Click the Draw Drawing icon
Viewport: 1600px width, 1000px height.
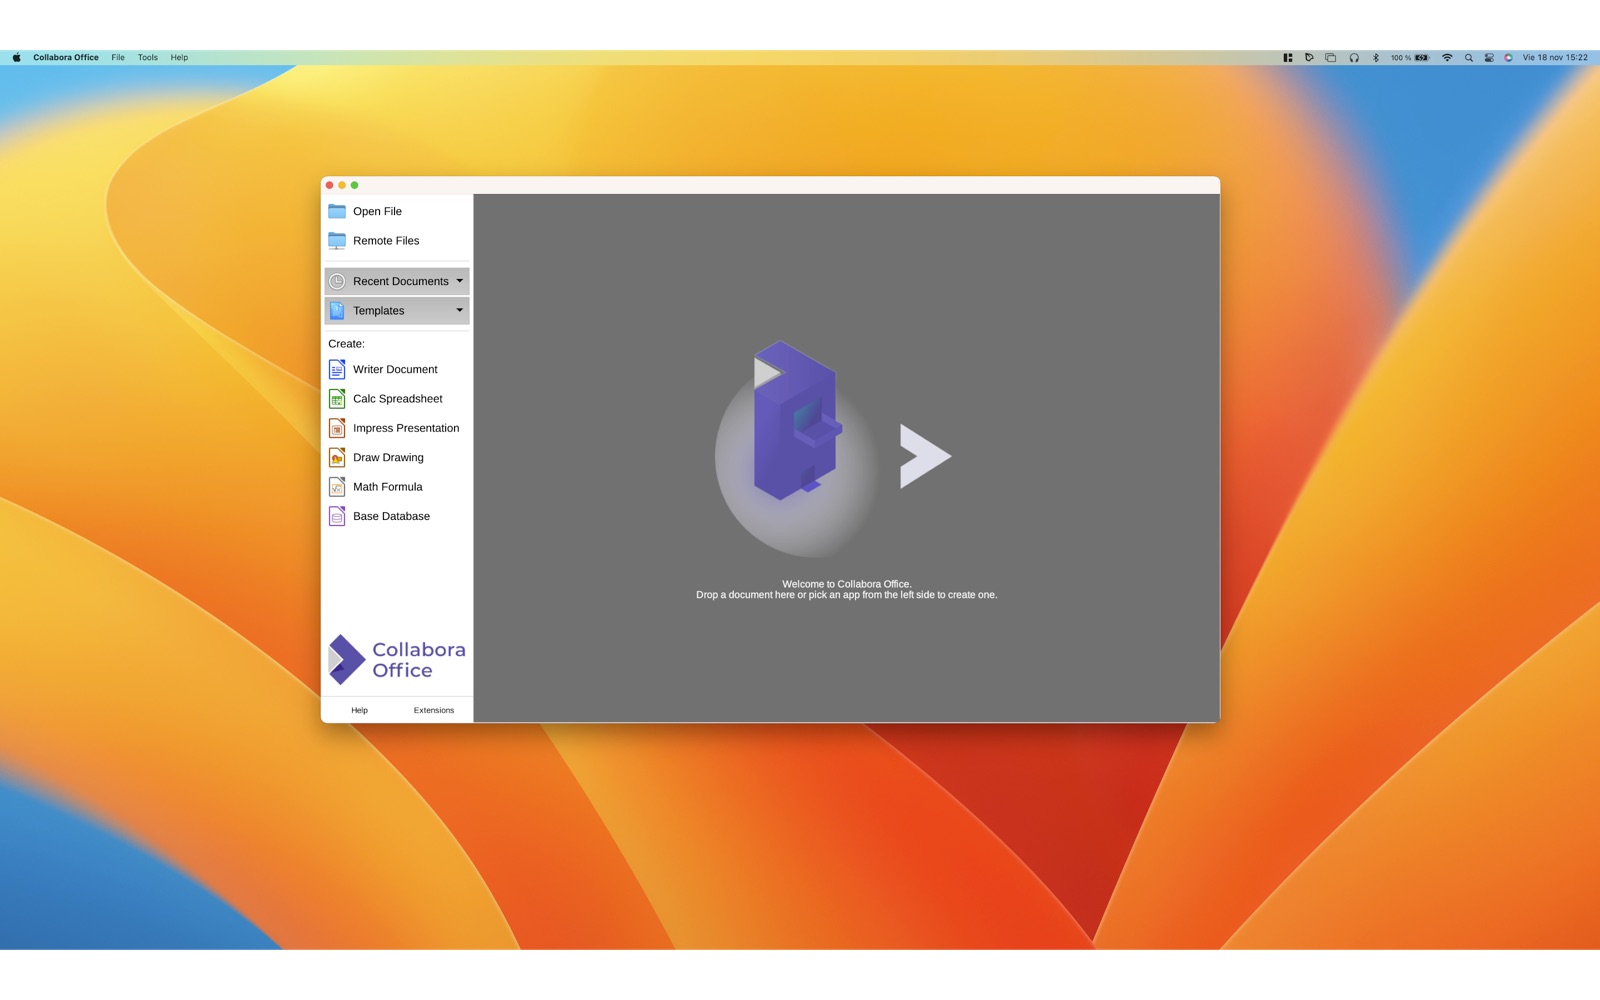[x=337, y=458]
